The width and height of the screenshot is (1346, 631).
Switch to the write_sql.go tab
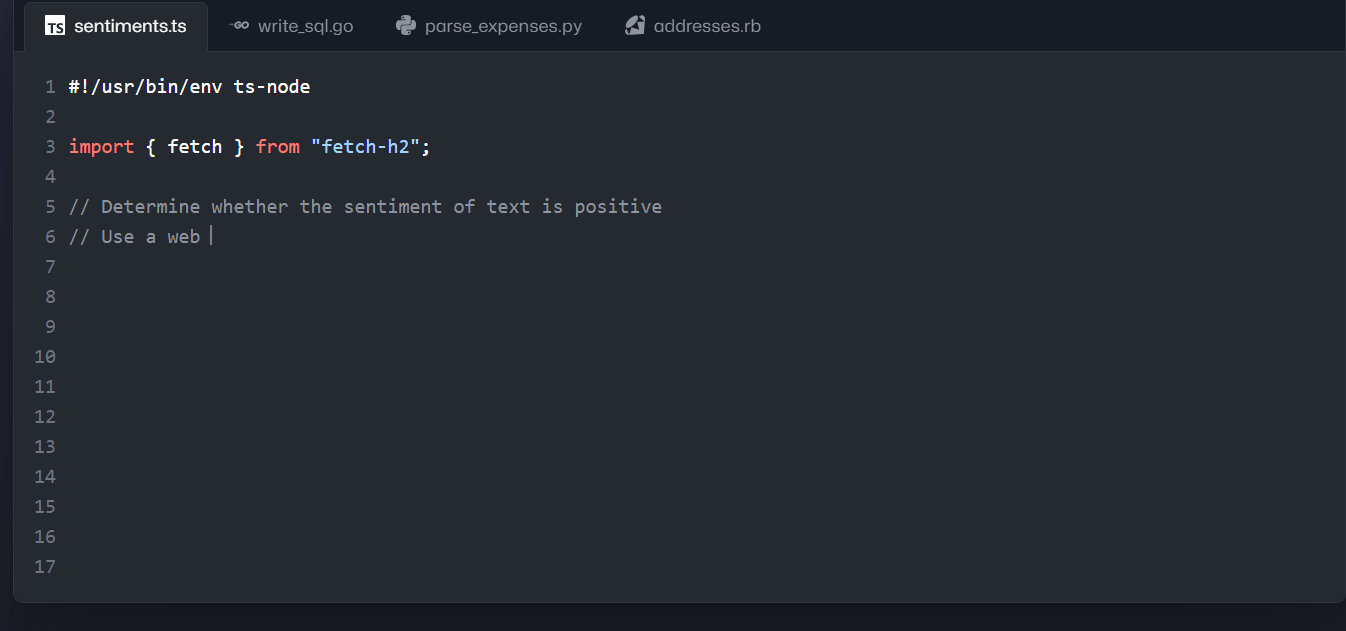(x=304, y=26)
